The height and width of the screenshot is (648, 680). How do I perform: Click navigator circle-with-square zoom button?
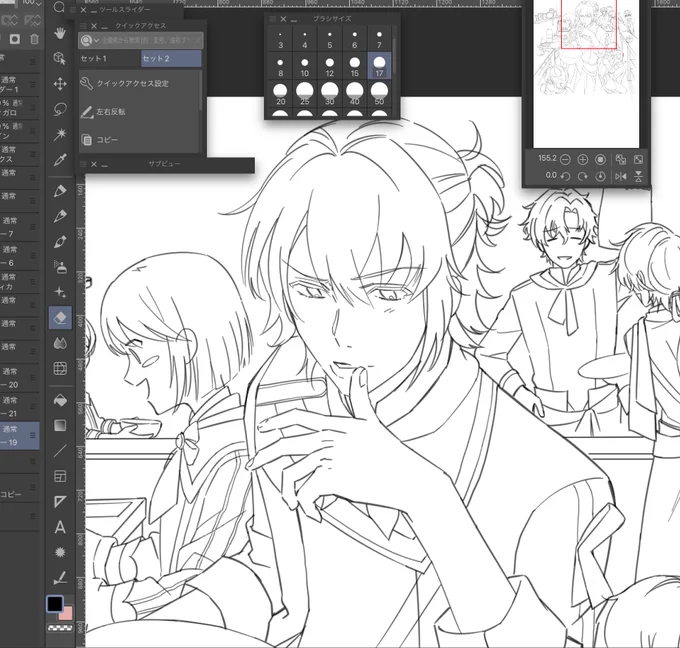pos(600,159)
